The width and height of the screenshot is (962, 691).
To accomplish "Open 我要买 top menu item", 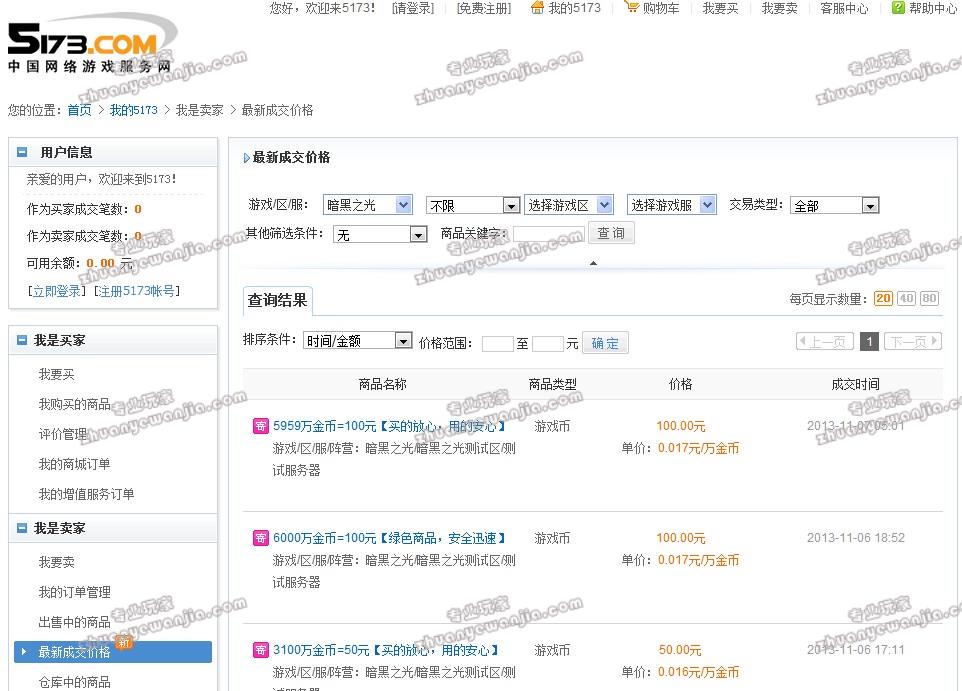I will pos(720,8).
